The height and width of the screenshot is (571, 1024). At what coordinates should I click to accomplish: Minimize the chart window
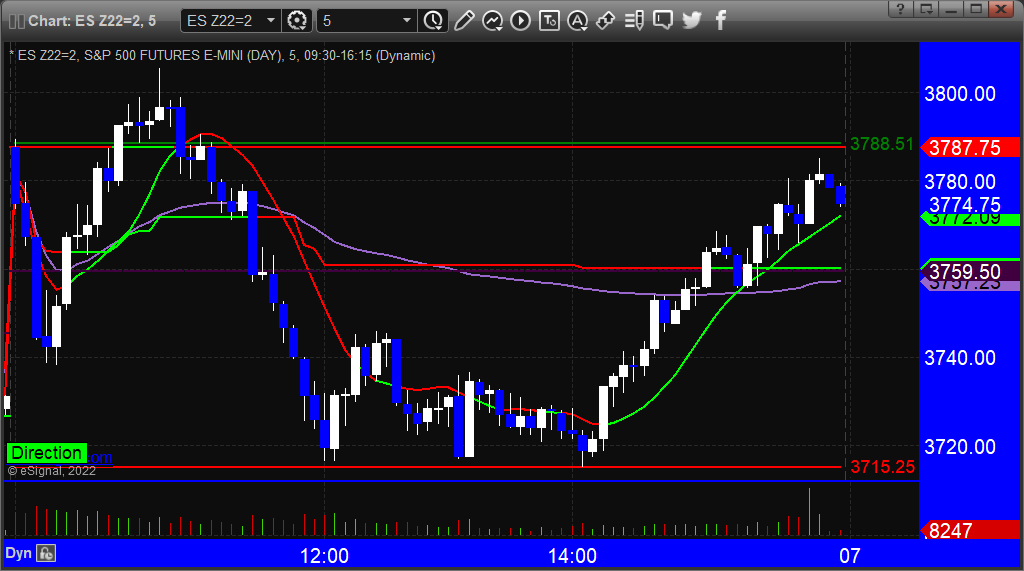(952, 8)
